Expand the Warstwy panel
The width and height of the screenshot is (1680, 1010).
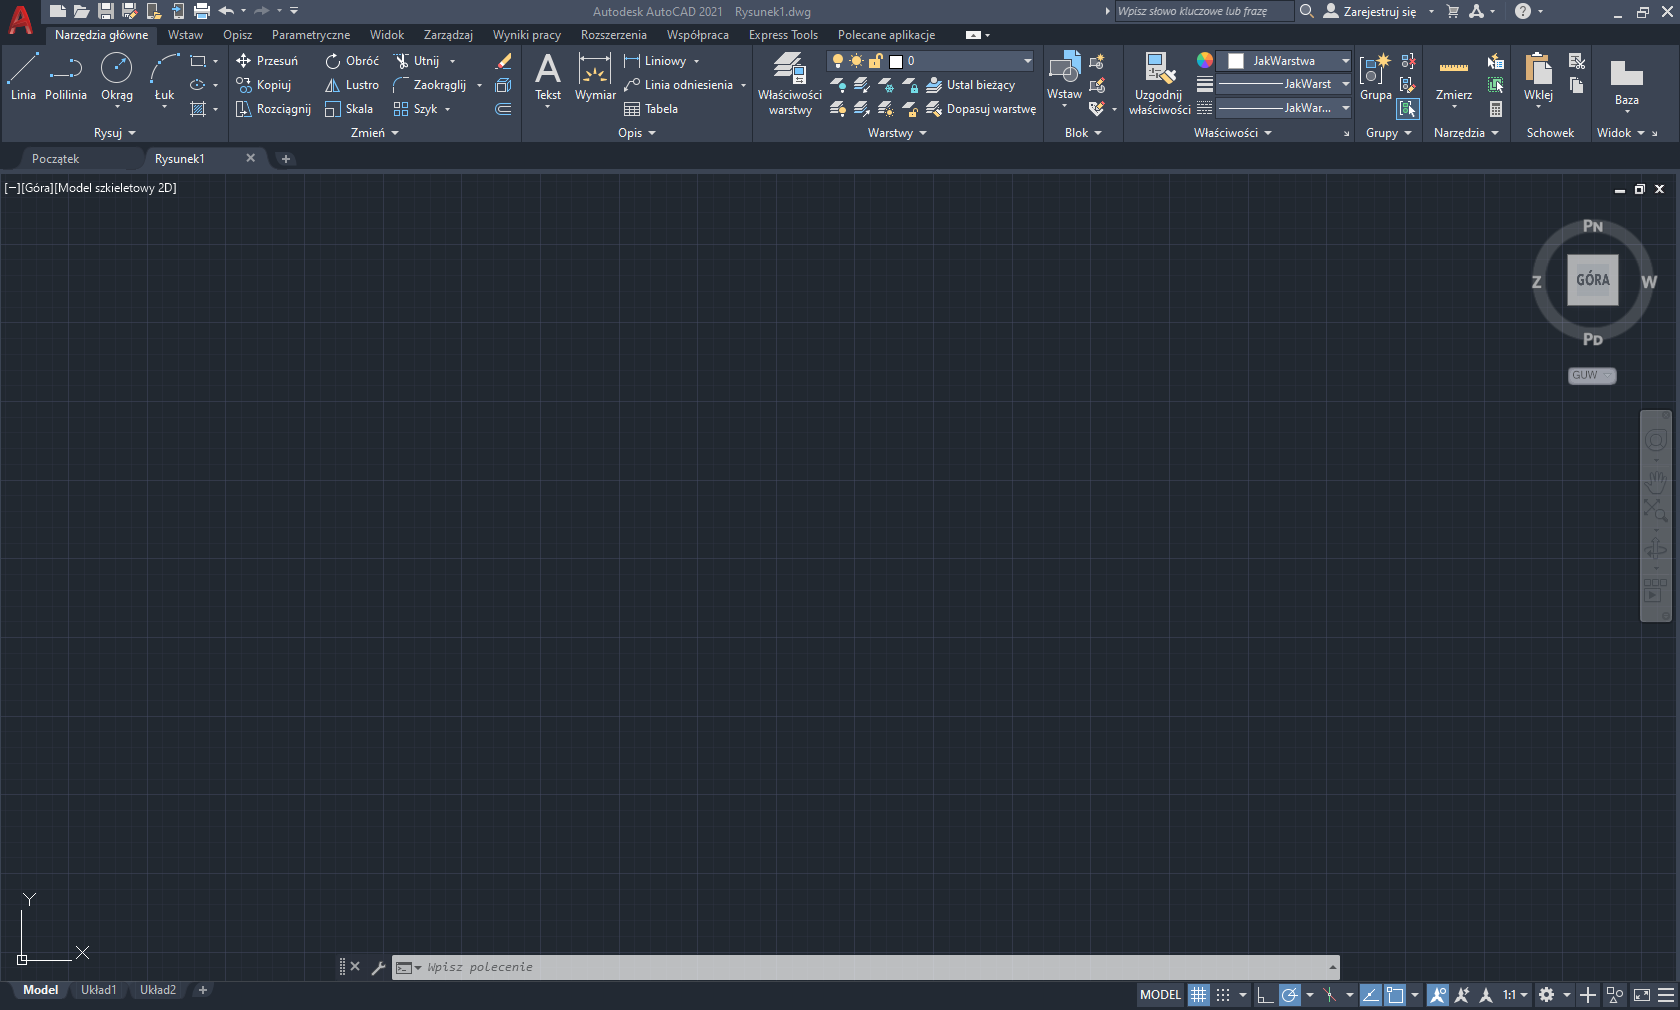(897, 133)
